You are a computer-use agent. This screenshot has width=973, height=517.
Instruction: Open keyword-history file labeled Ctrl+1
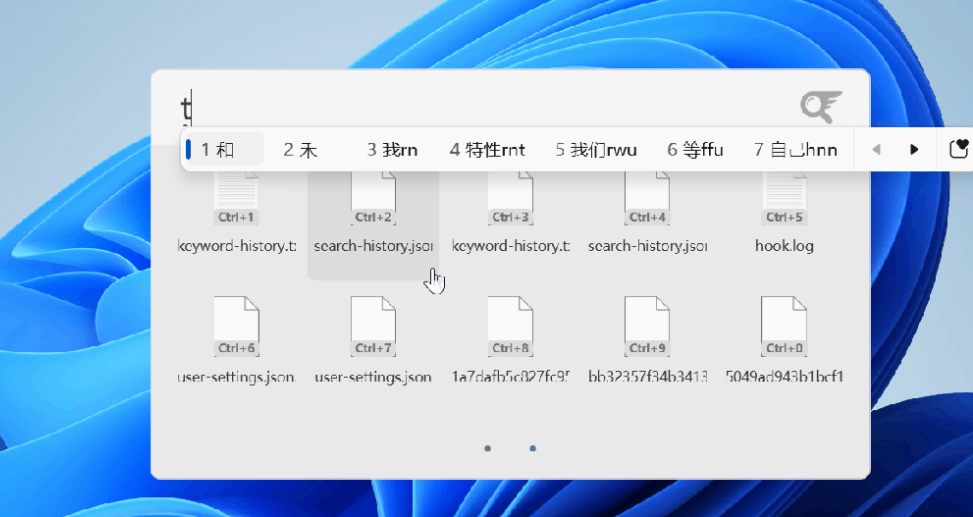point(236,212)
